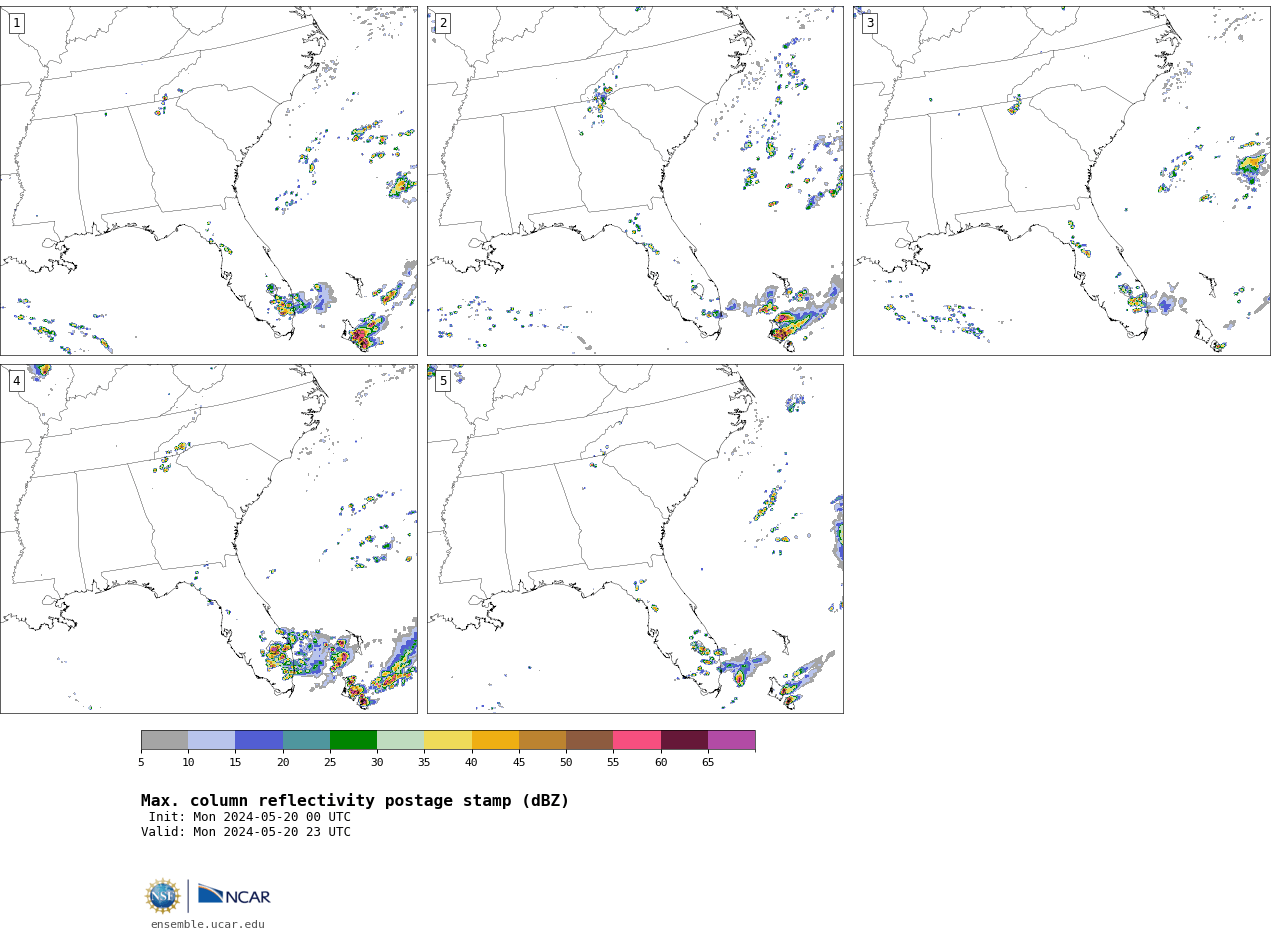Click the dark green 25-30 dBZ swatch
The image size is (1280, 936).
[x=353, y=740]
